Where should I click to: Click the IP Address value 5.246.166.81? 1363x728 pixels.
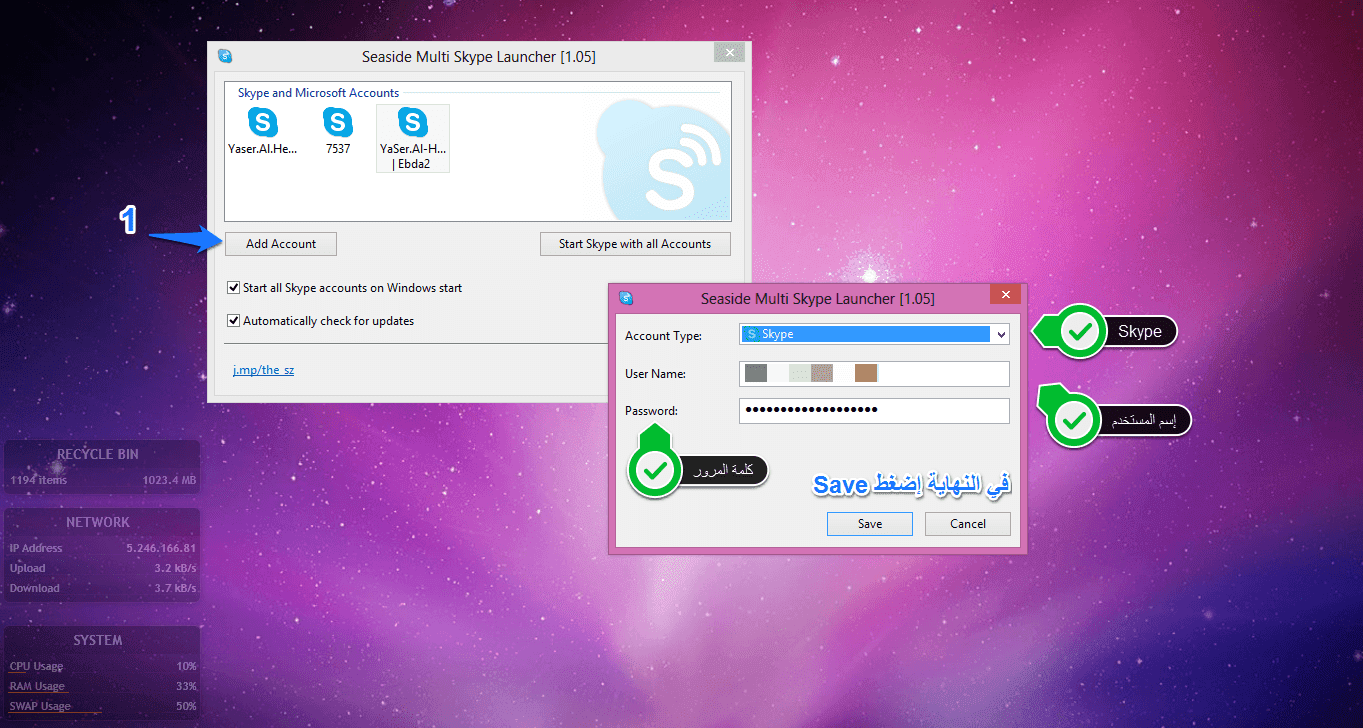(161, 548)
